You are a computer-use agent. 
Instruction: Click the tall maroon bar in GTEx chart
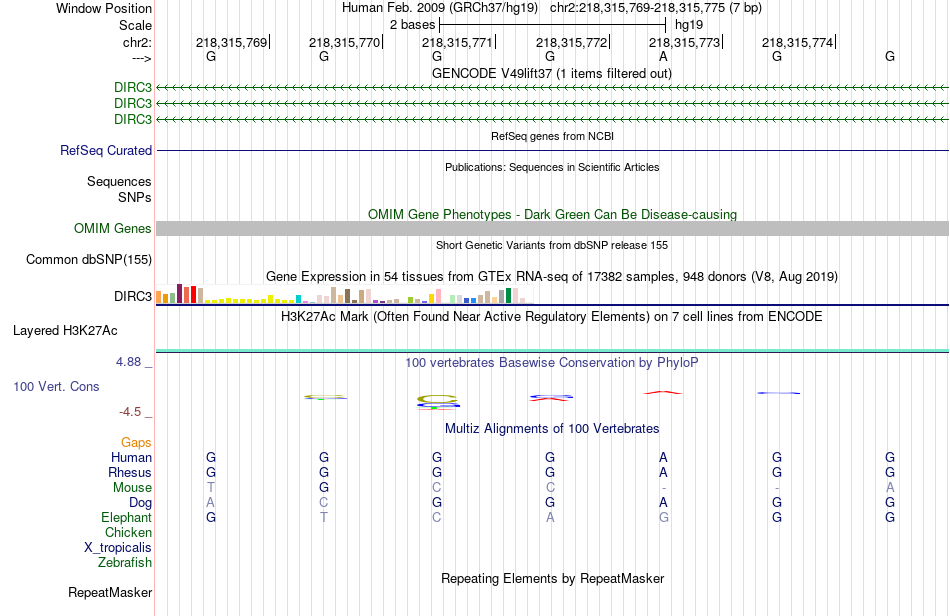click(x=179, y=293)
